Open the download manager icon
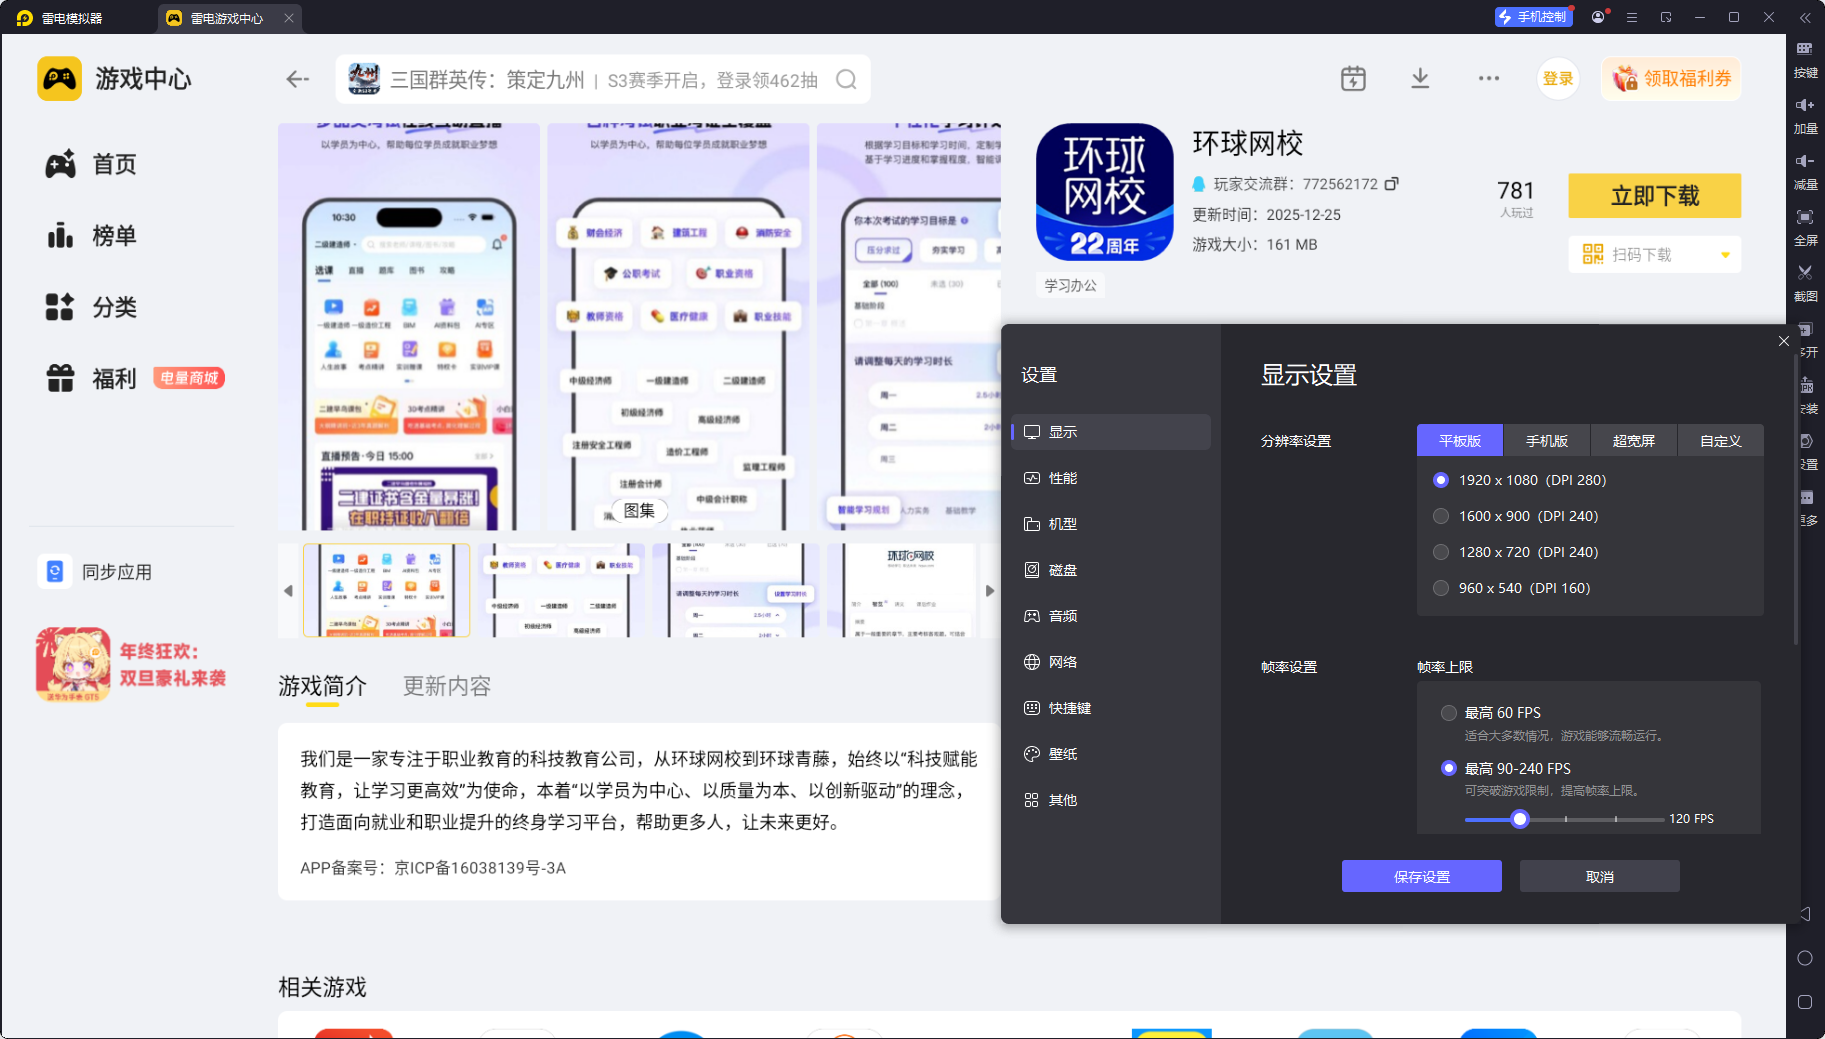Viewport: 1825px width, 1039px height. click(x=1420, y=79)
